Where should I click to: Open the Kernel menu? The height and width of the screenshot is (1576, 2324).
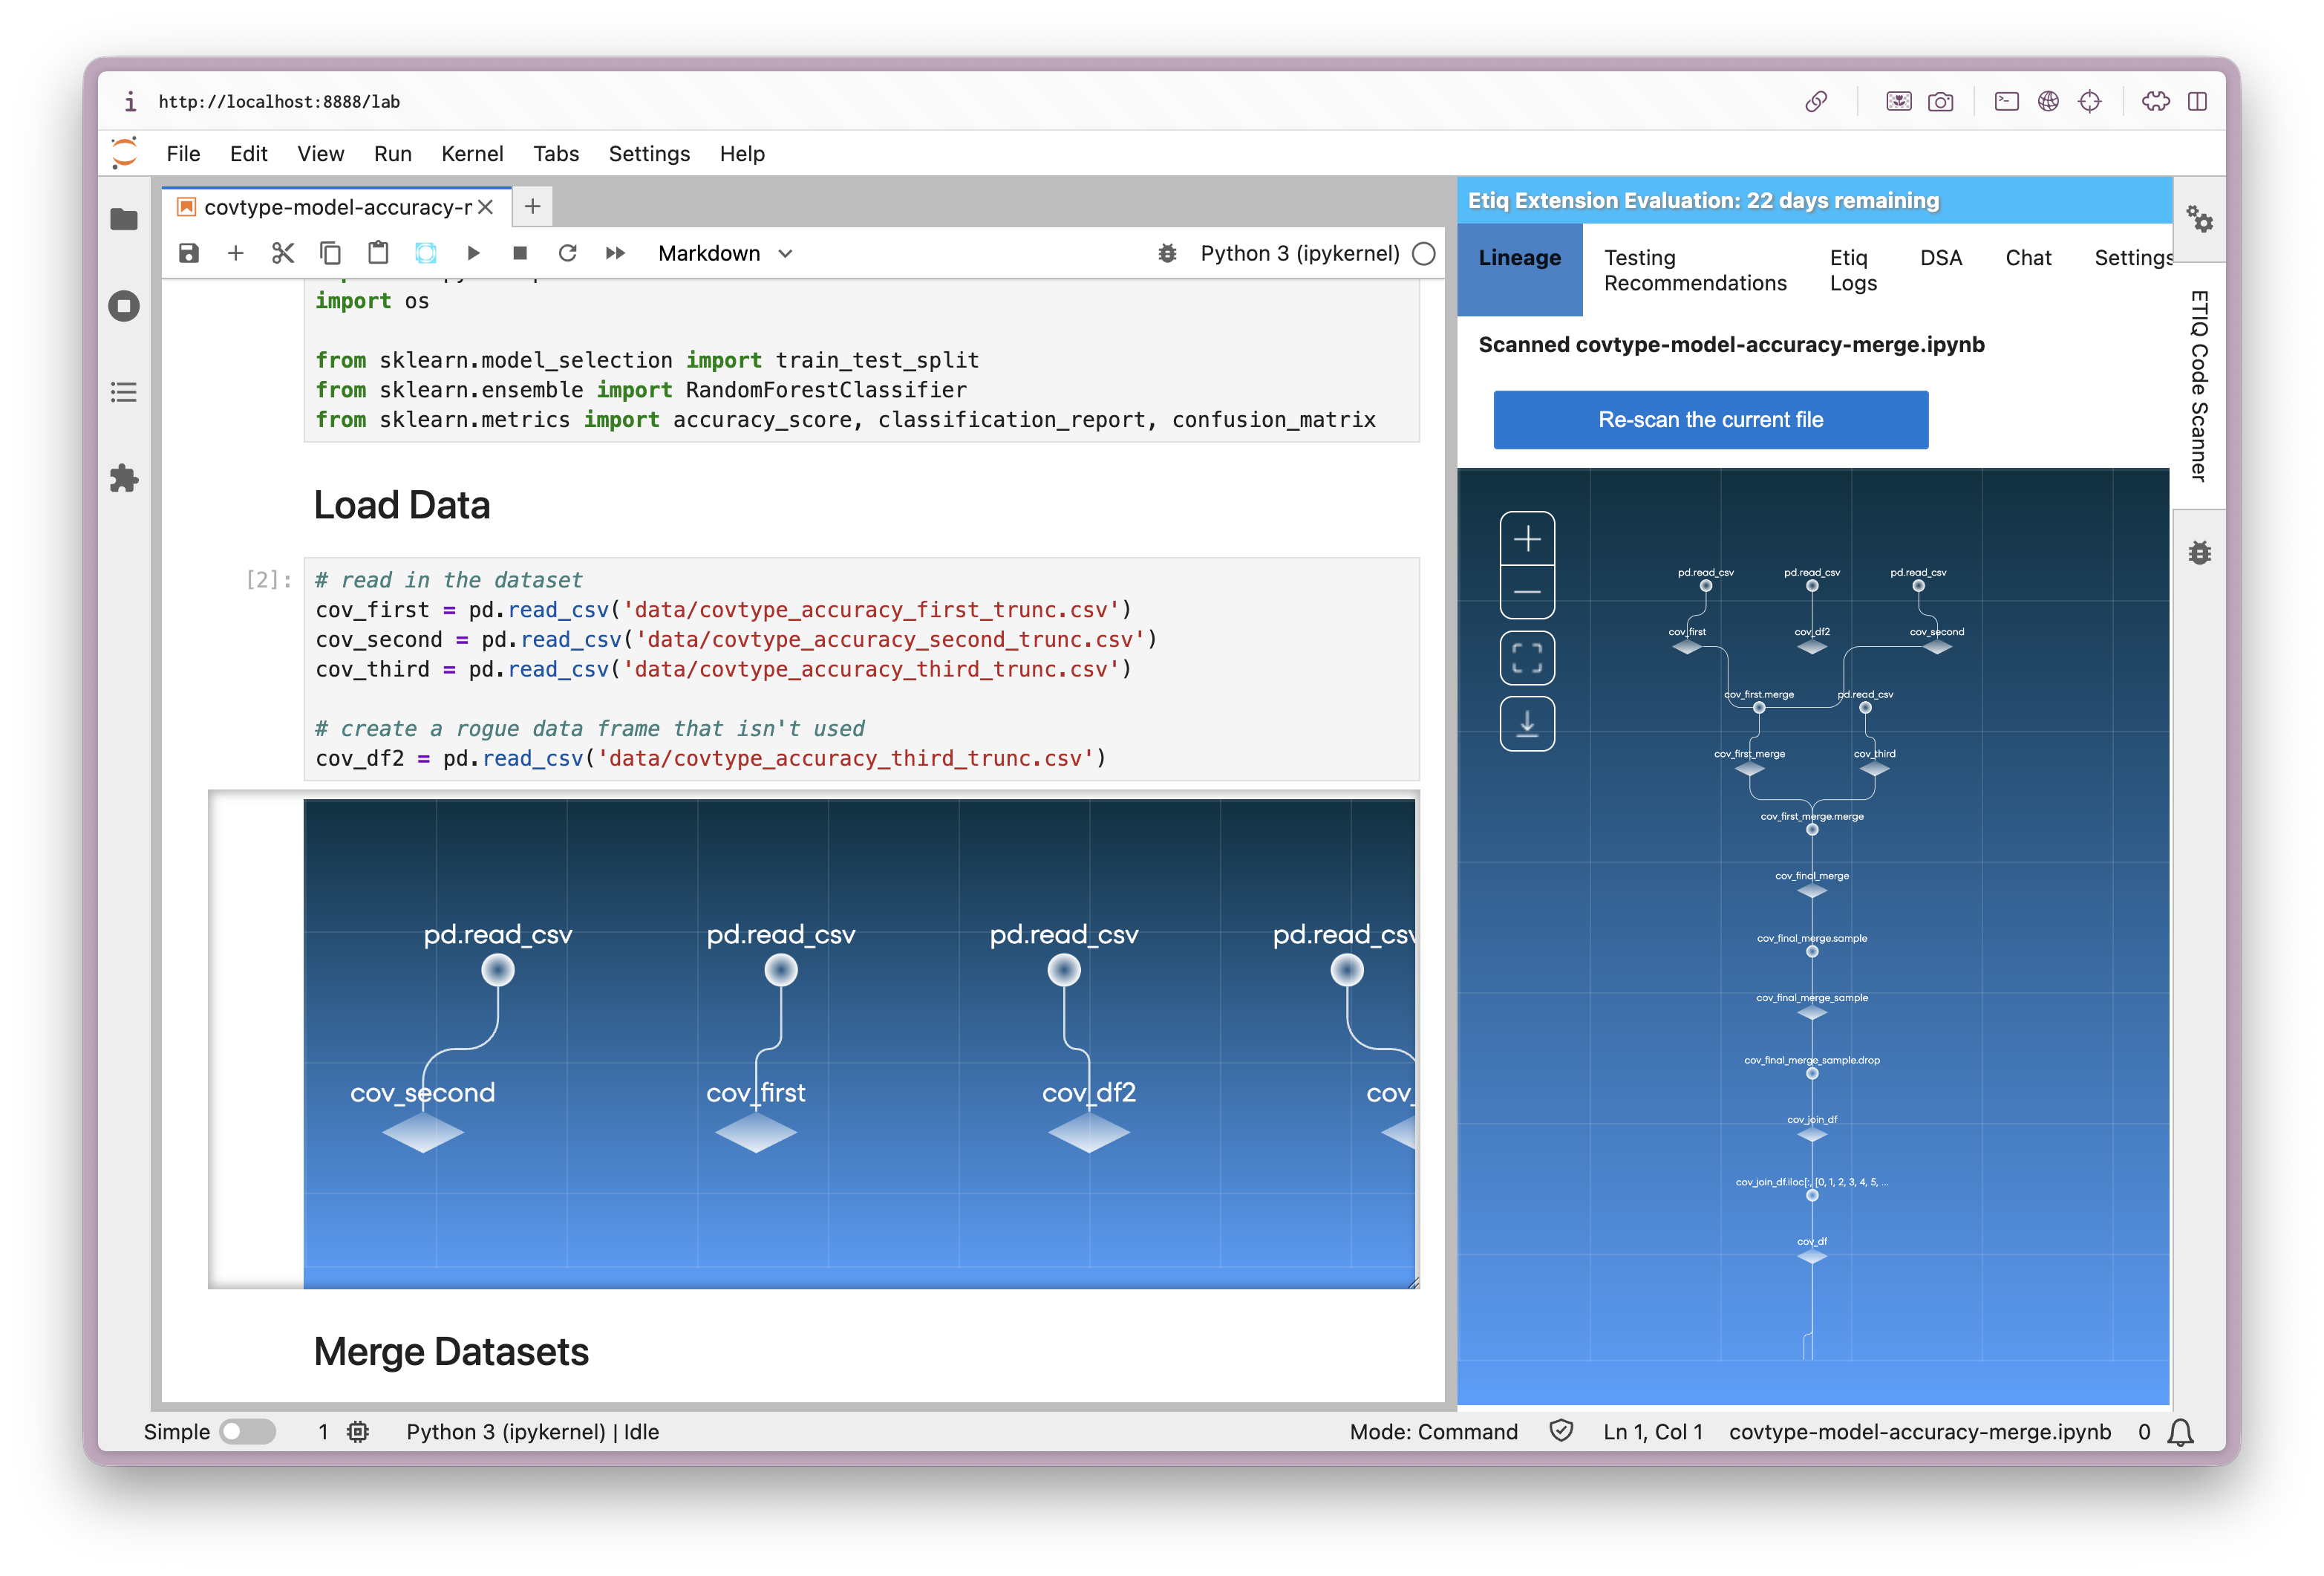coord(472,153)
